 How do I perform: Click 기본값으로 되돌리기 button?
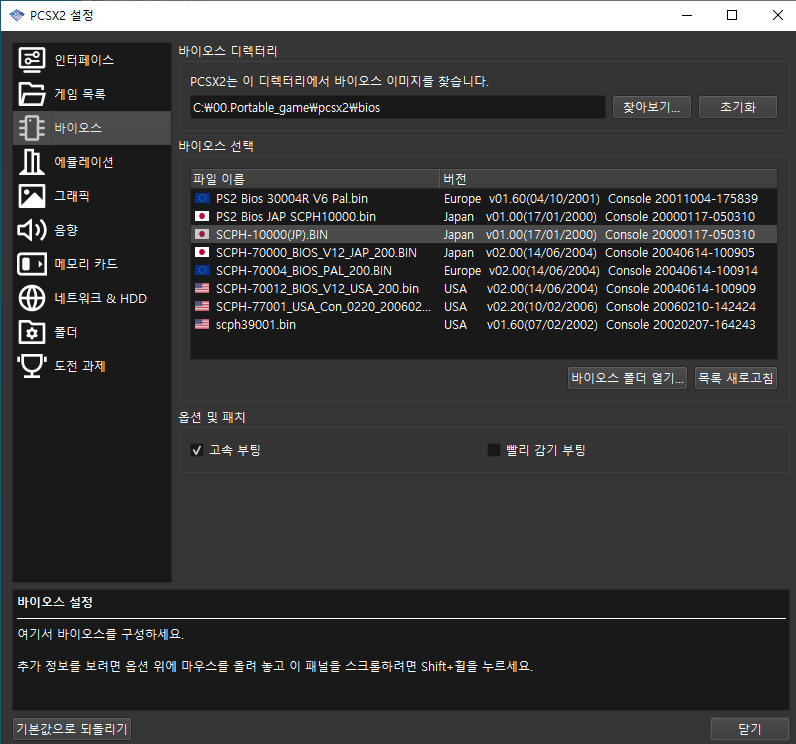point(72,729)
